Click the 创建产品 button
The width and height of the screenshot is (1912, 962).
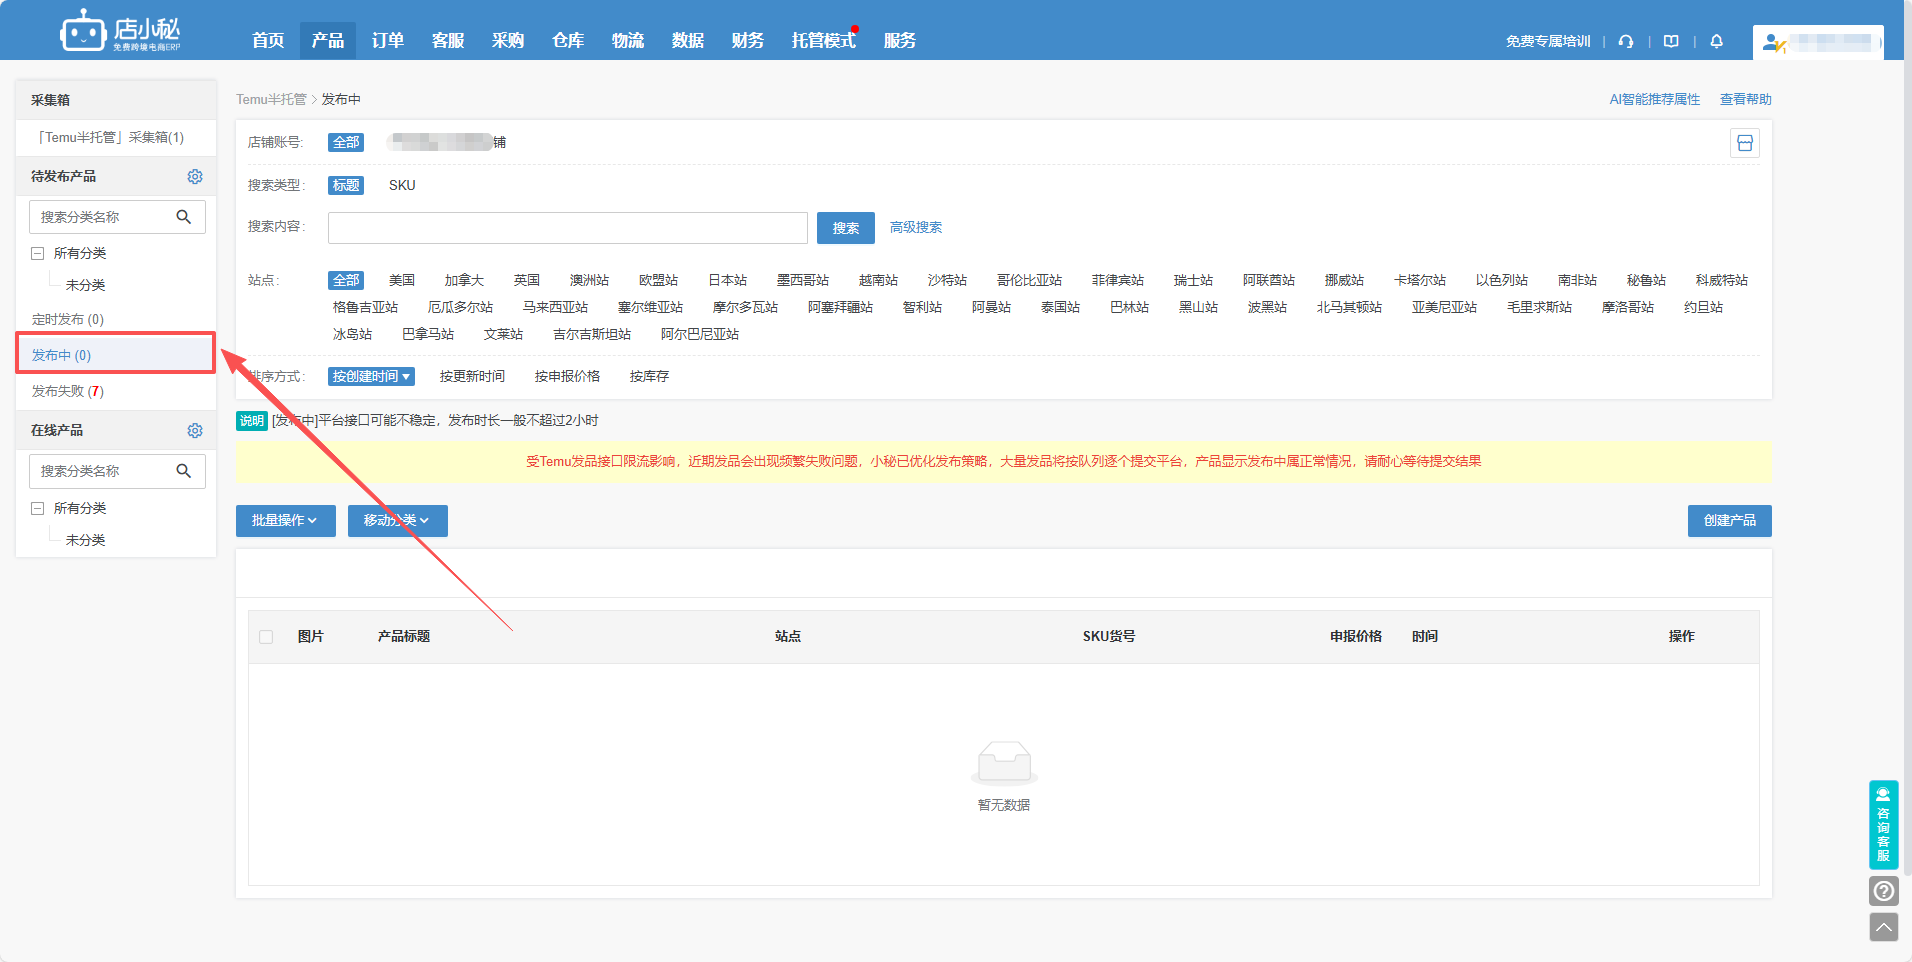[1729, 521]
